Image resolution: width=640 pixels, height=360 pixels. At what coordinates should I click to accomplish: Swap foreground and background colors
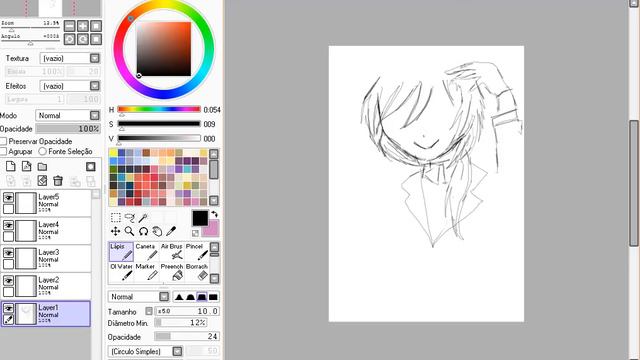215,214
